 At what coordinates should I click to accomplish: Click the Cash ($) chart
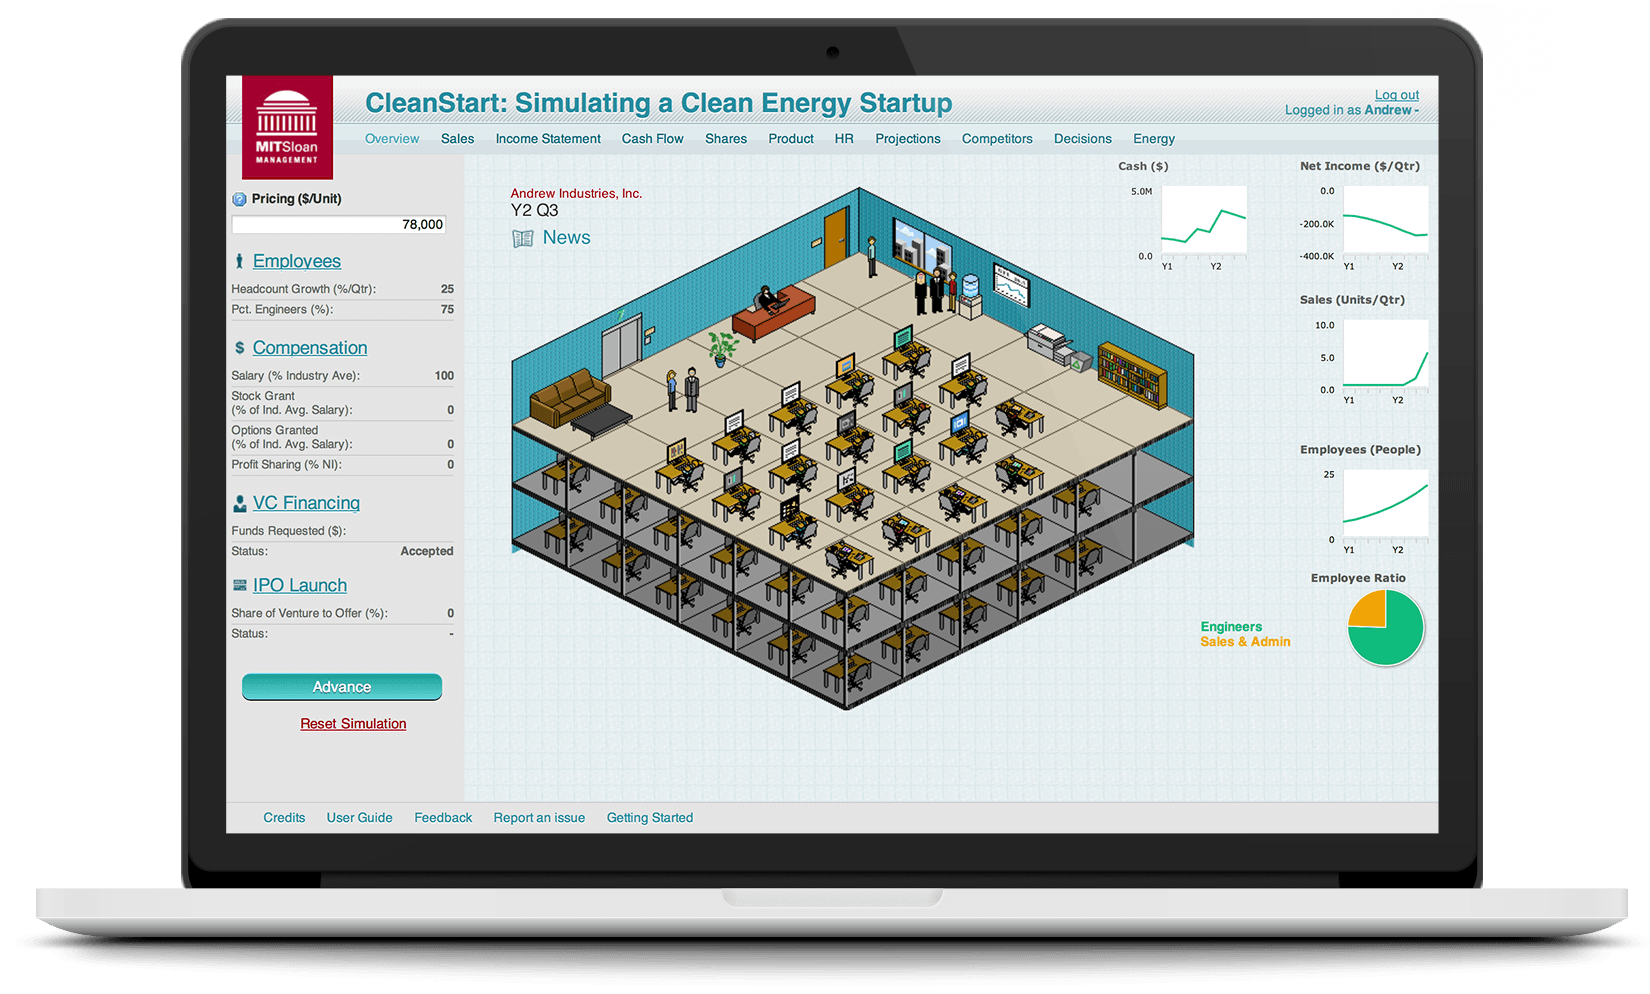coord(1204,220)
